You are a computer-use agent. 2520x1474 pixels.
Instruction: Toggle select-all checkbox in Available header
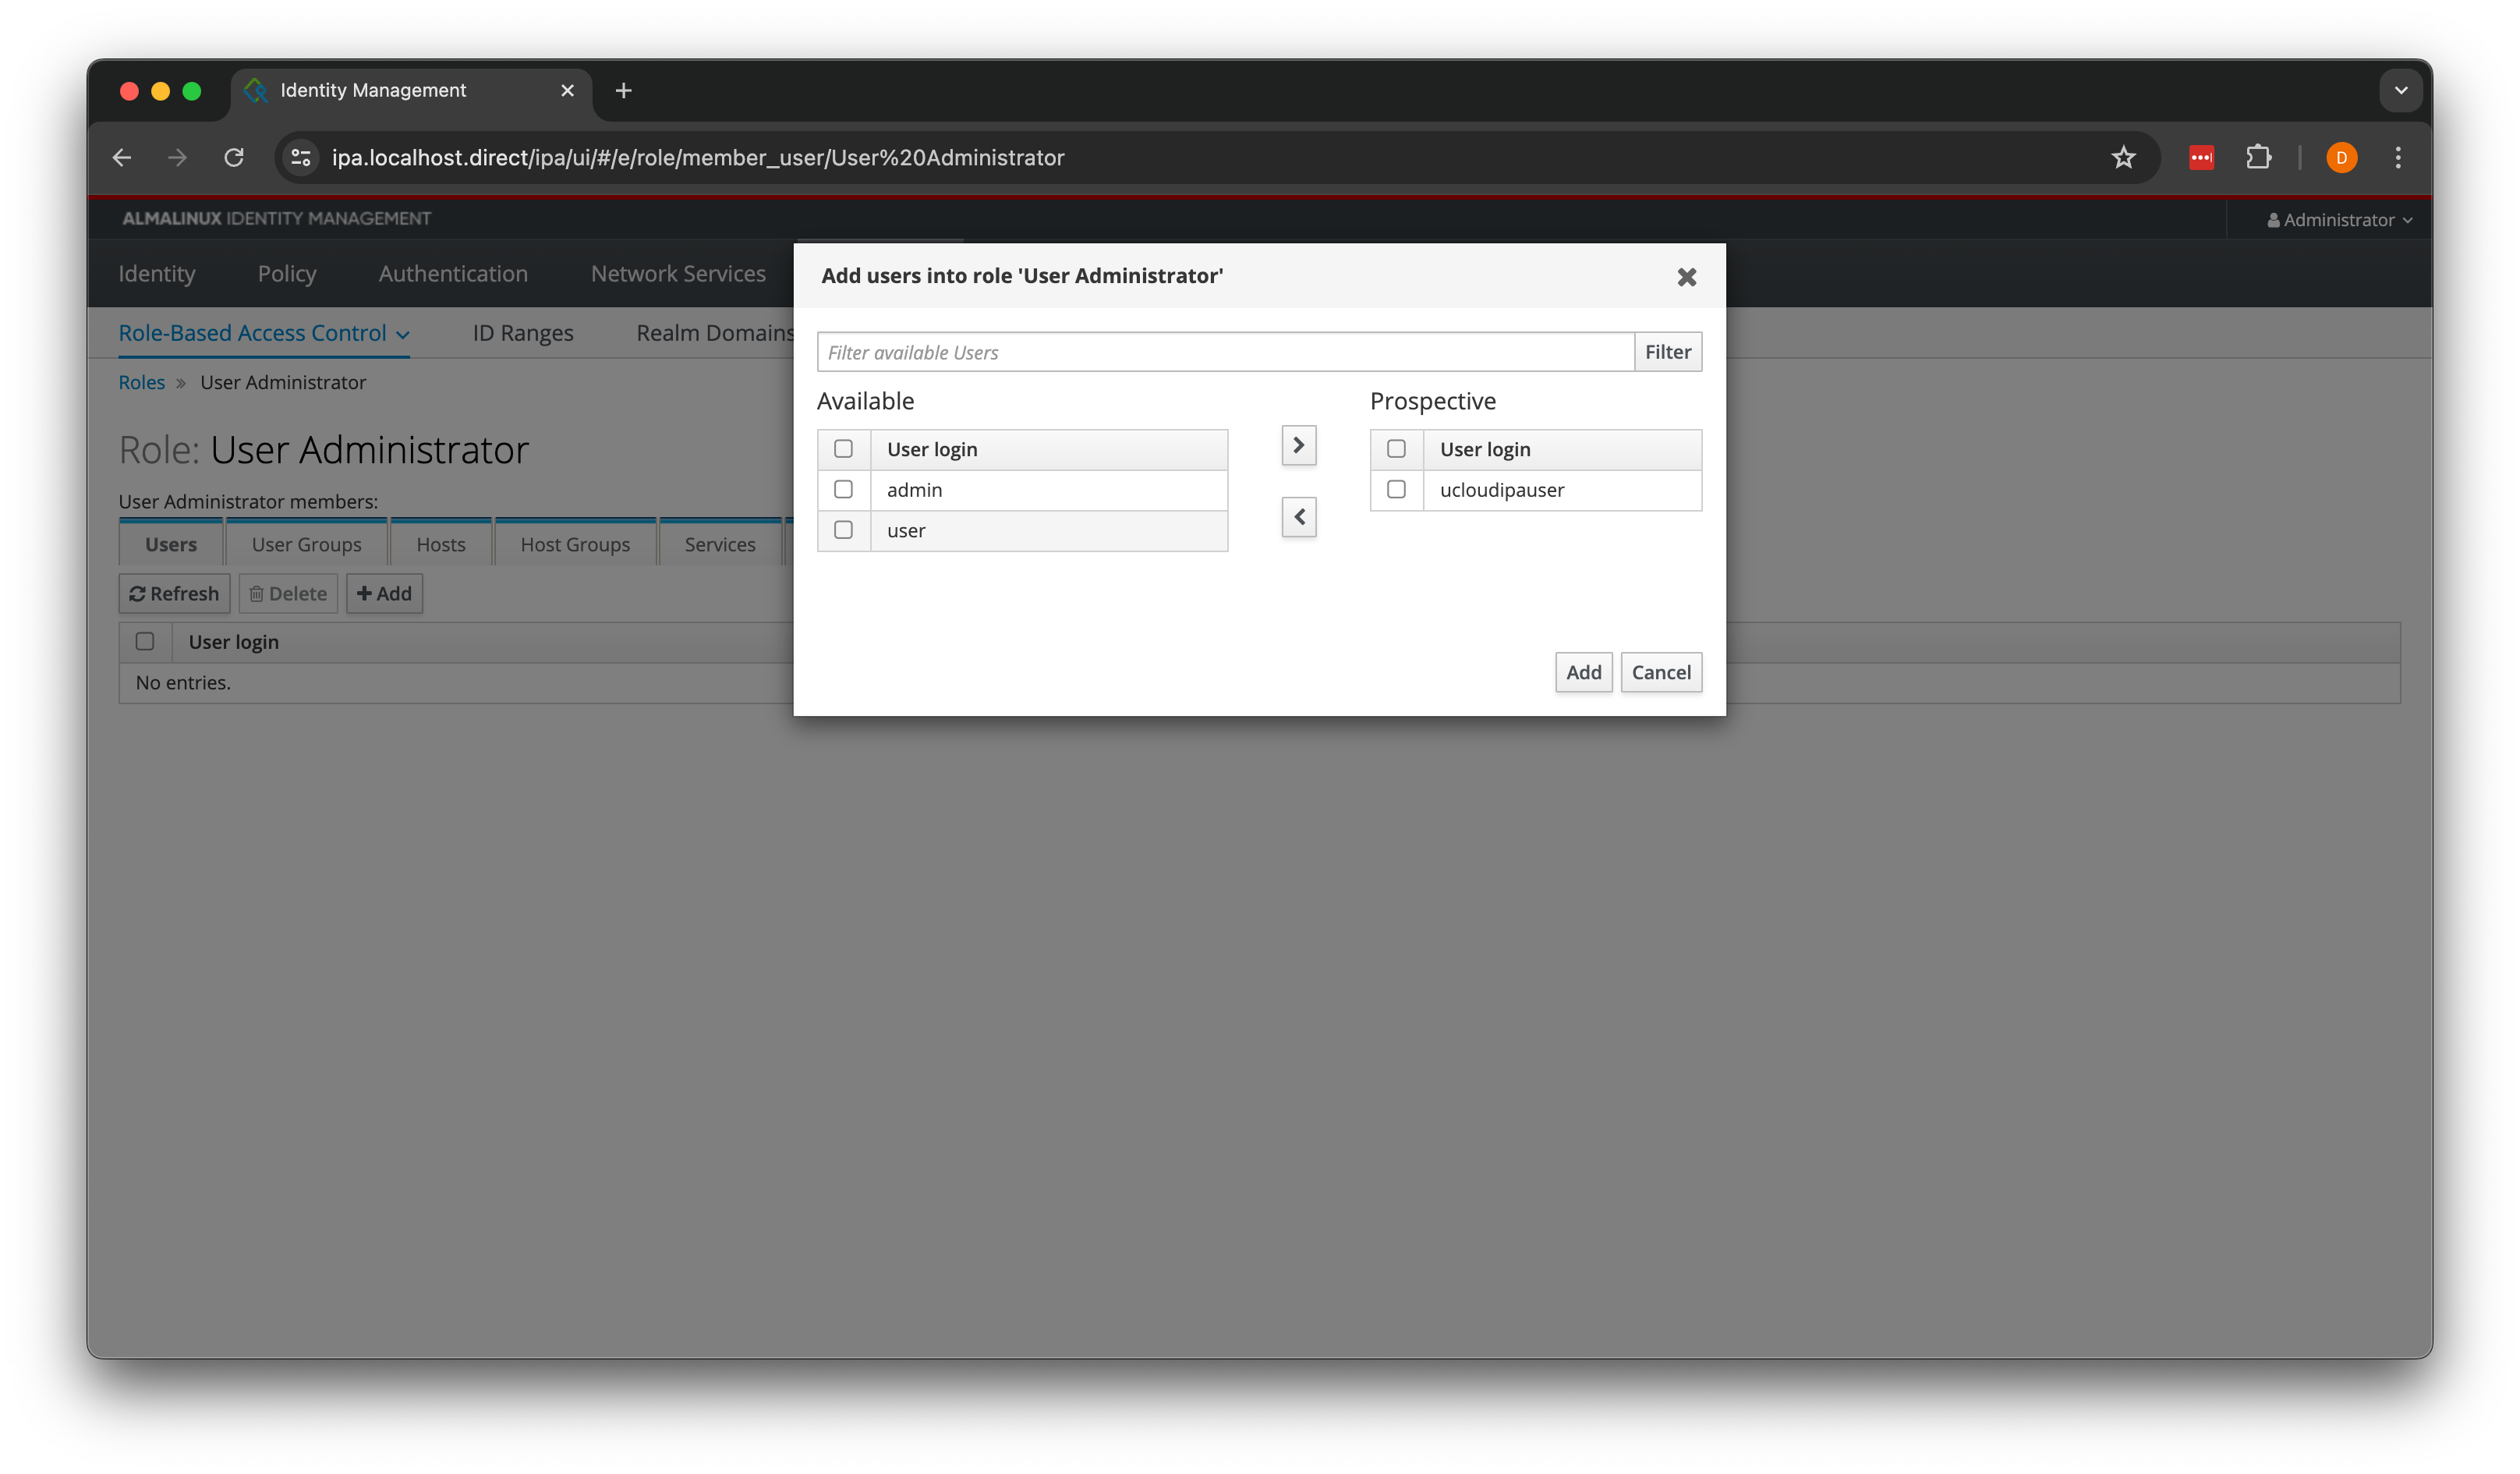(843, 449)
